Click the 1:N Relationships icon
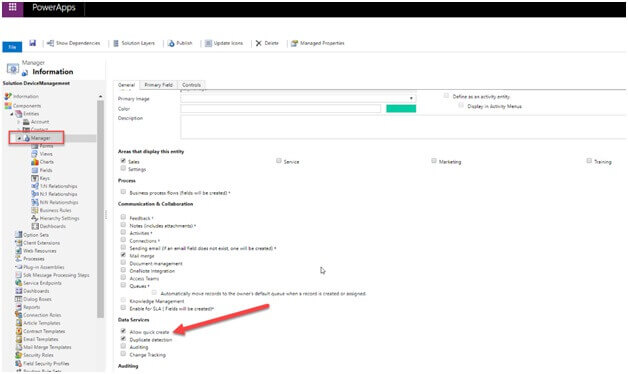This screenshot has height=374, width=628. [x=34, y=186]
